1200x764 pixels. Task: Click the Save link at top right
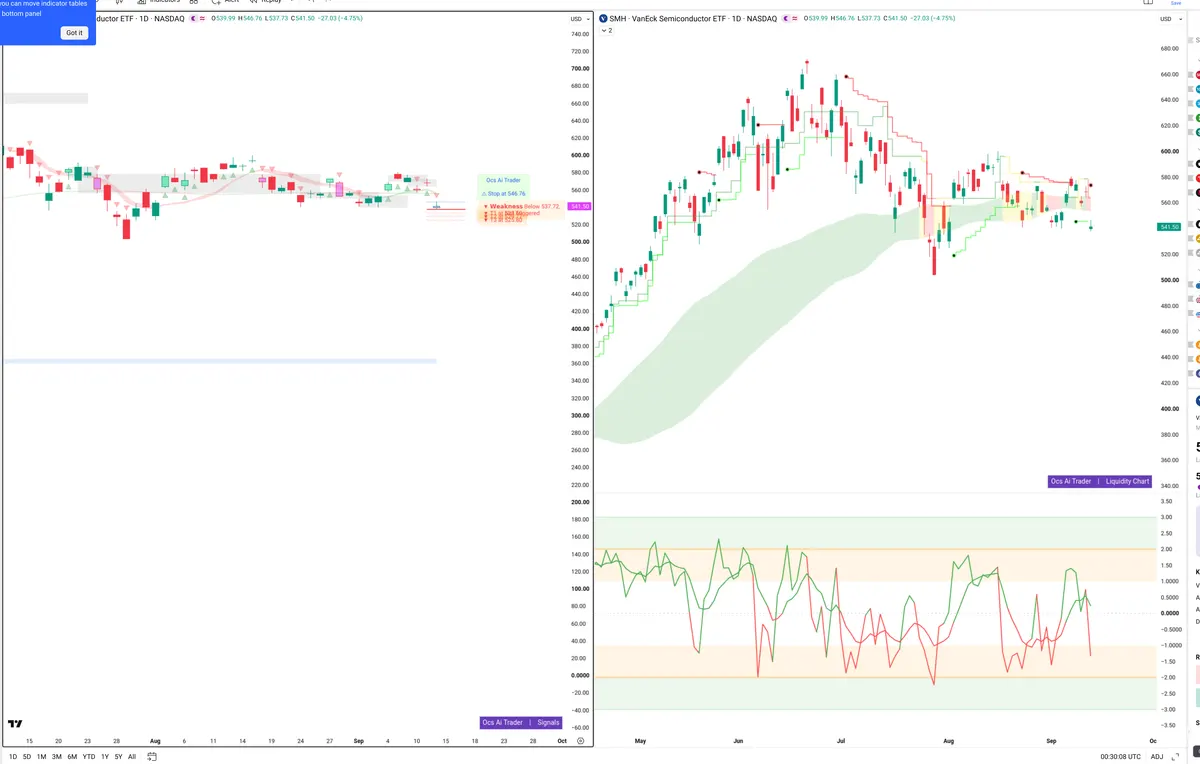click(1176, 3)
